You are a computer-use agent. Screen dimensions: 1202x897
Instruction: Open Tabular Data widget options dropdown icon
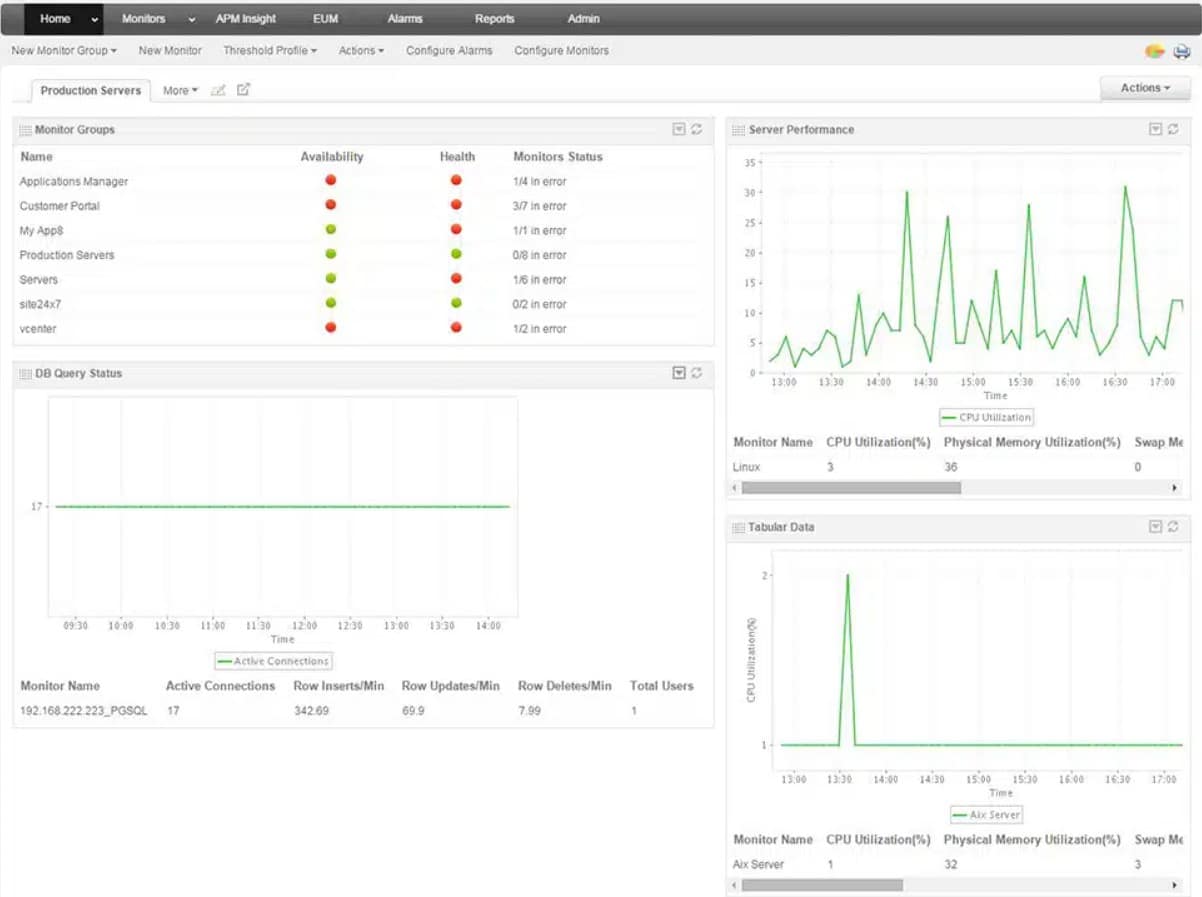coord(1155,527)
